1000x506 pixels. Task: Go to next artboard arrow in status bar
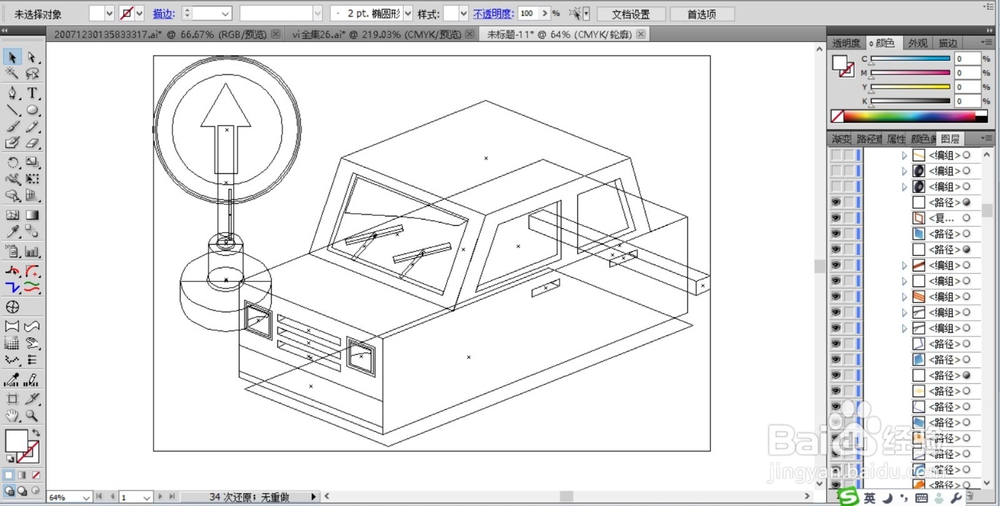click(160, 496)
